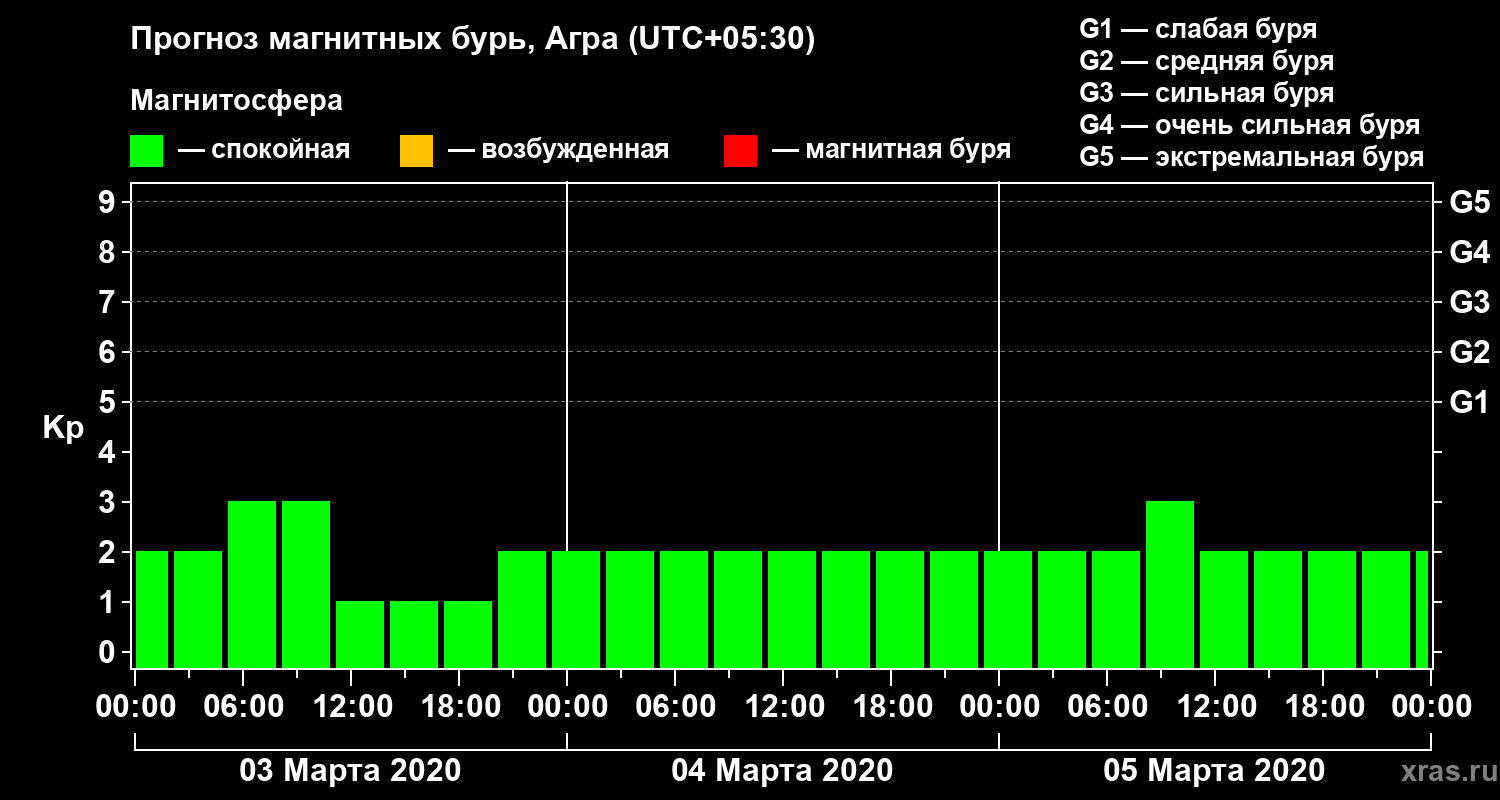1500x800 pixels.
Task: Click the '18:00' tick label under 03 Марта
Action: (459, 707)
